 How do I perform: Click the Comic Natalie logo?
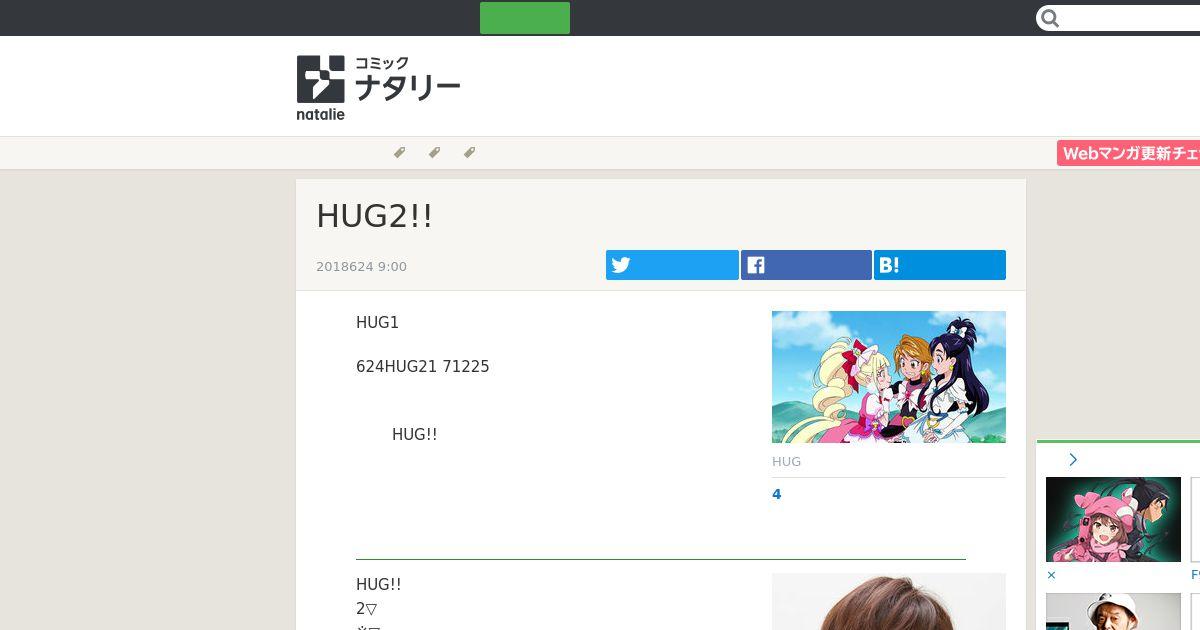tap(378, 88)
